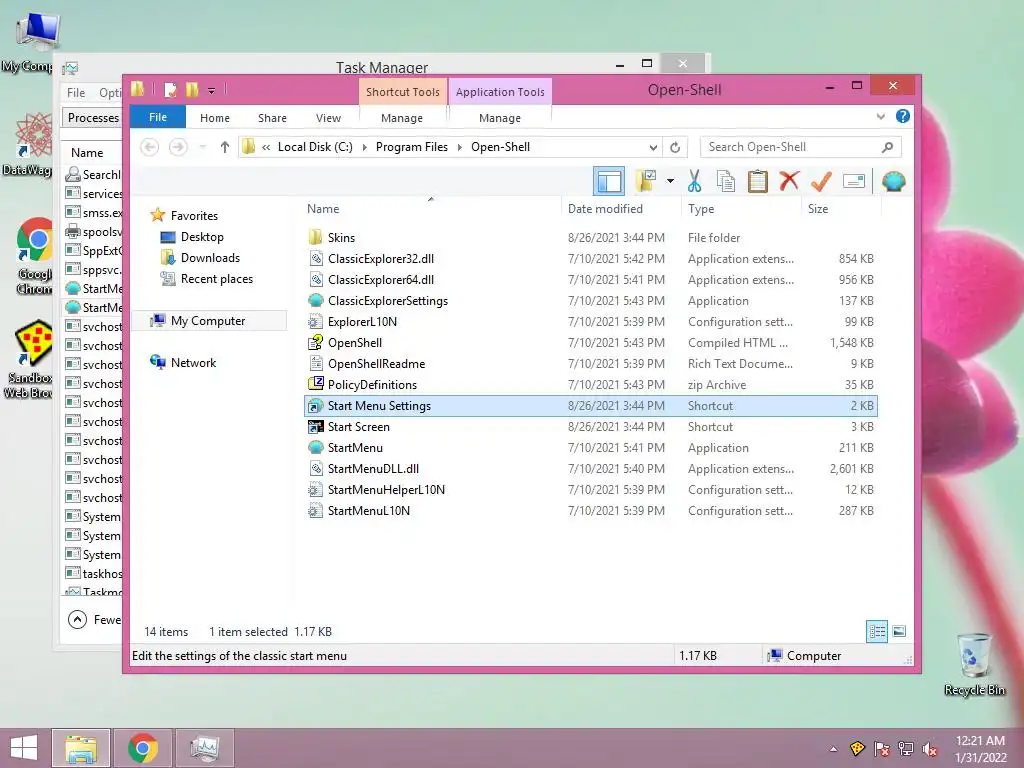Click the Copy icon in toolbar
1024x768 pixels.
(x=726, y=181)
